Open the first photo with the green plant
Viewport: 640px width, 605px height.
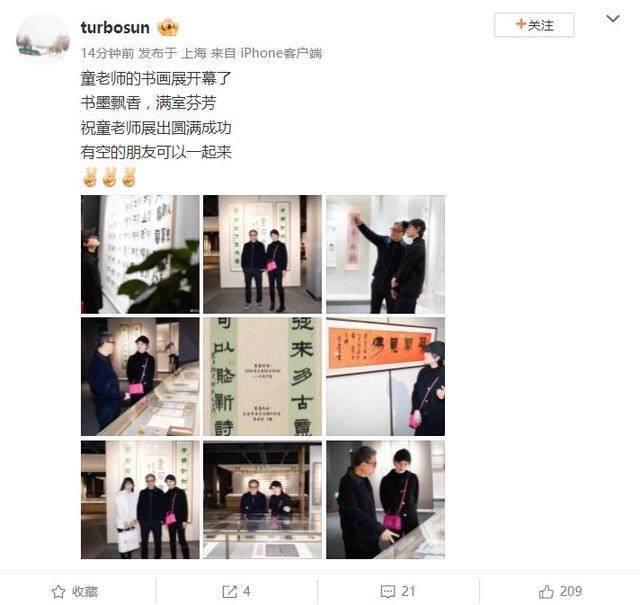point(140,254)
